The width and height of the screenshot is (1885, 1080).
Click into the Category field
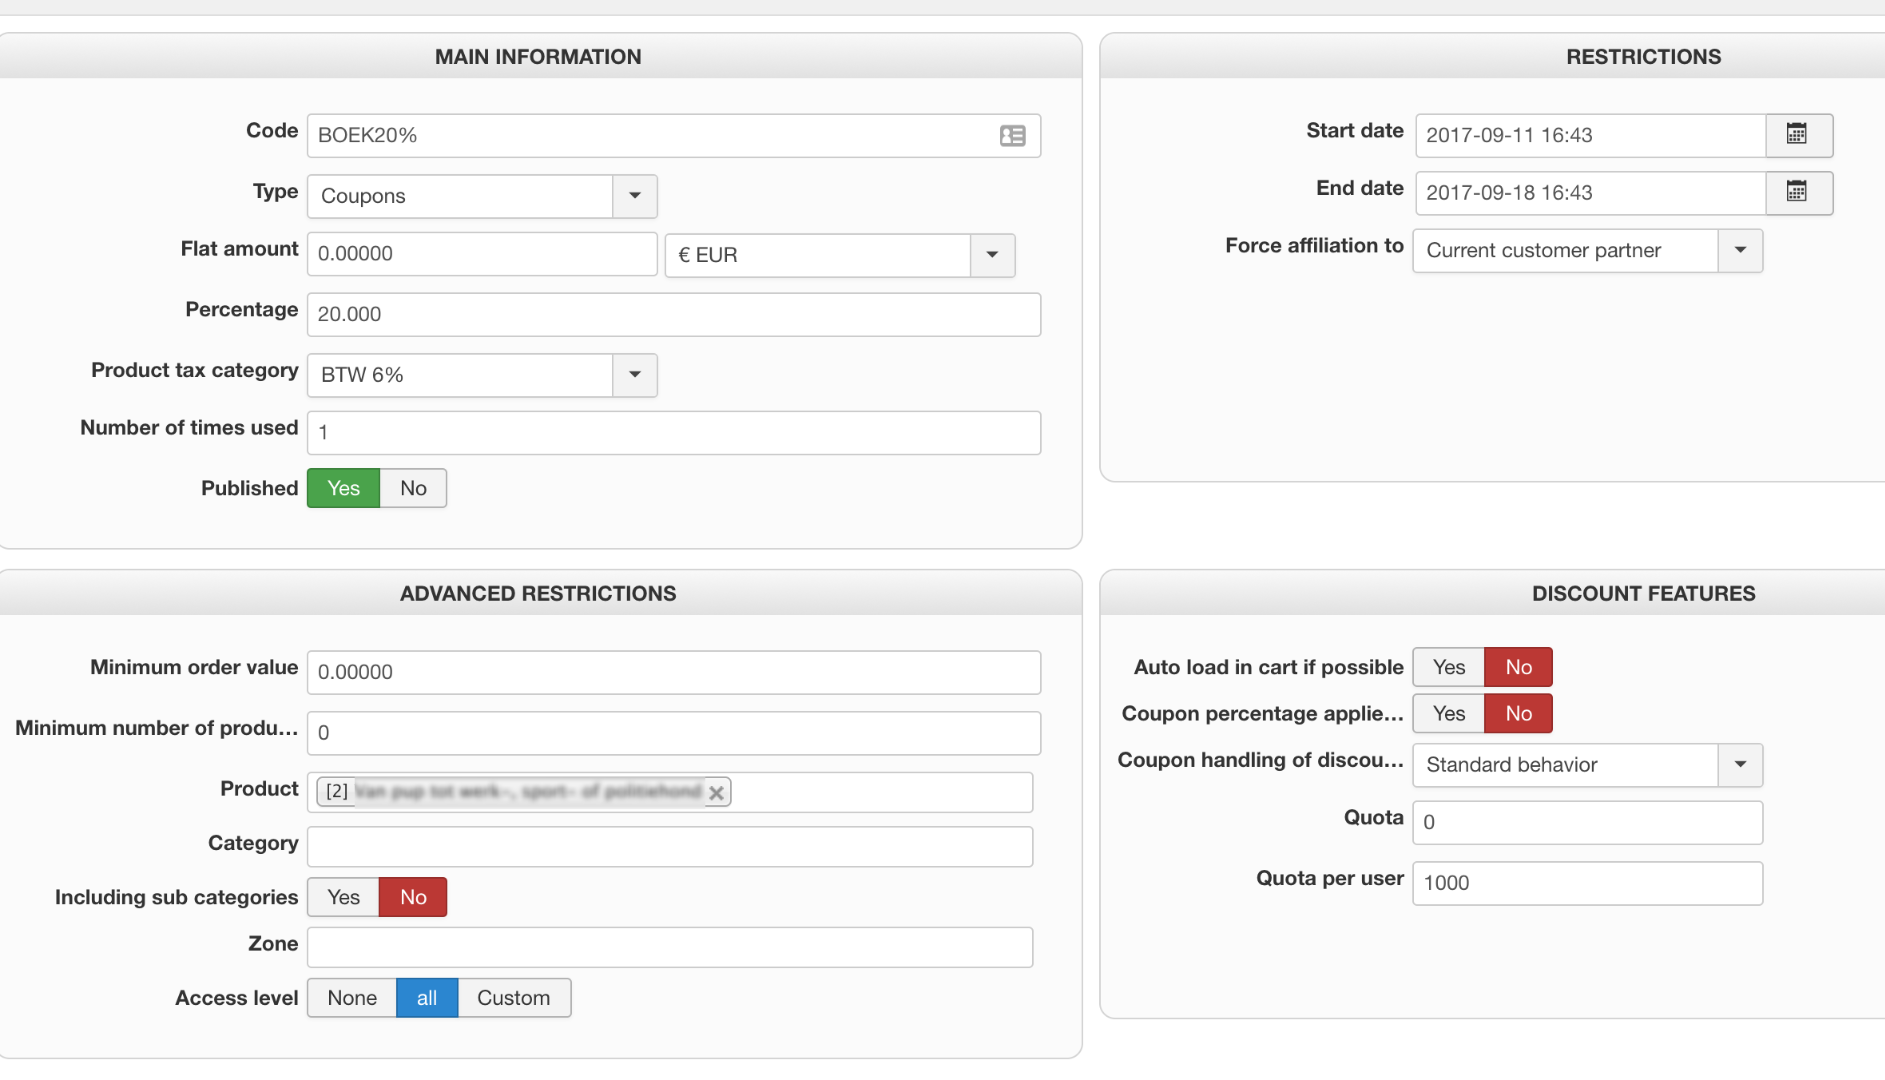tap(669, 847)
